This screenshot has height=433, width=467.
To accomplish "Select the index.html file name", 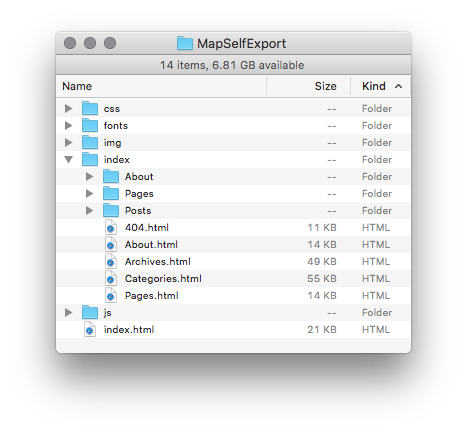I will 129,330.
